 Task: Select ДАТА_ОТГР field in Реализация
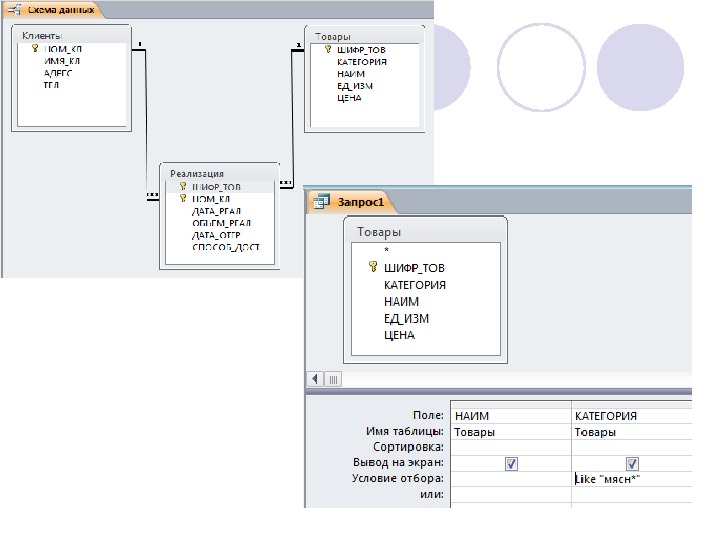pyautogui.click(x=216, y=235)
